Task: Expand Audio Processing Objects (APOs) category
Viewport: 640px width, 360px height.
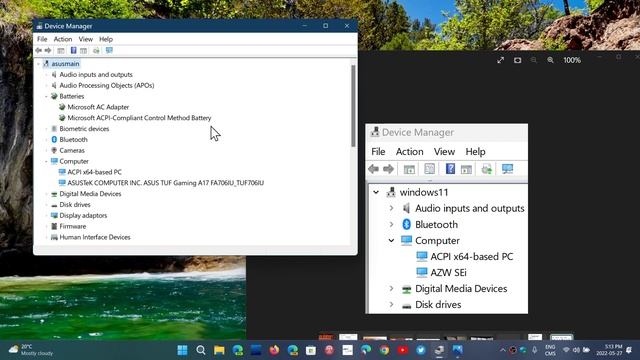Action: 47,85
